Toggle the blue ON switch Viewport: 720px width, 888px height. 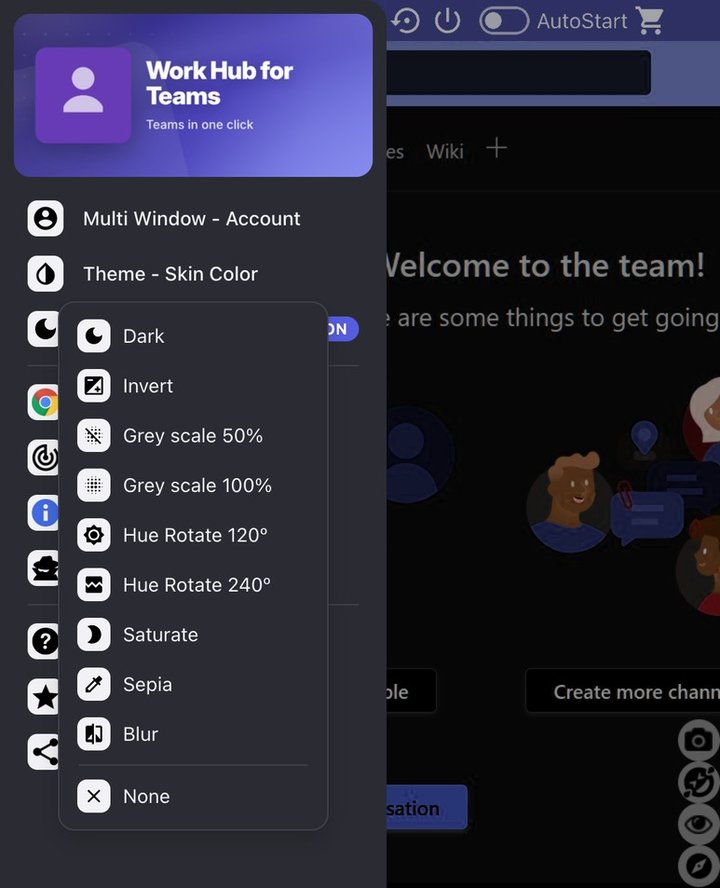tap(342, 329)
